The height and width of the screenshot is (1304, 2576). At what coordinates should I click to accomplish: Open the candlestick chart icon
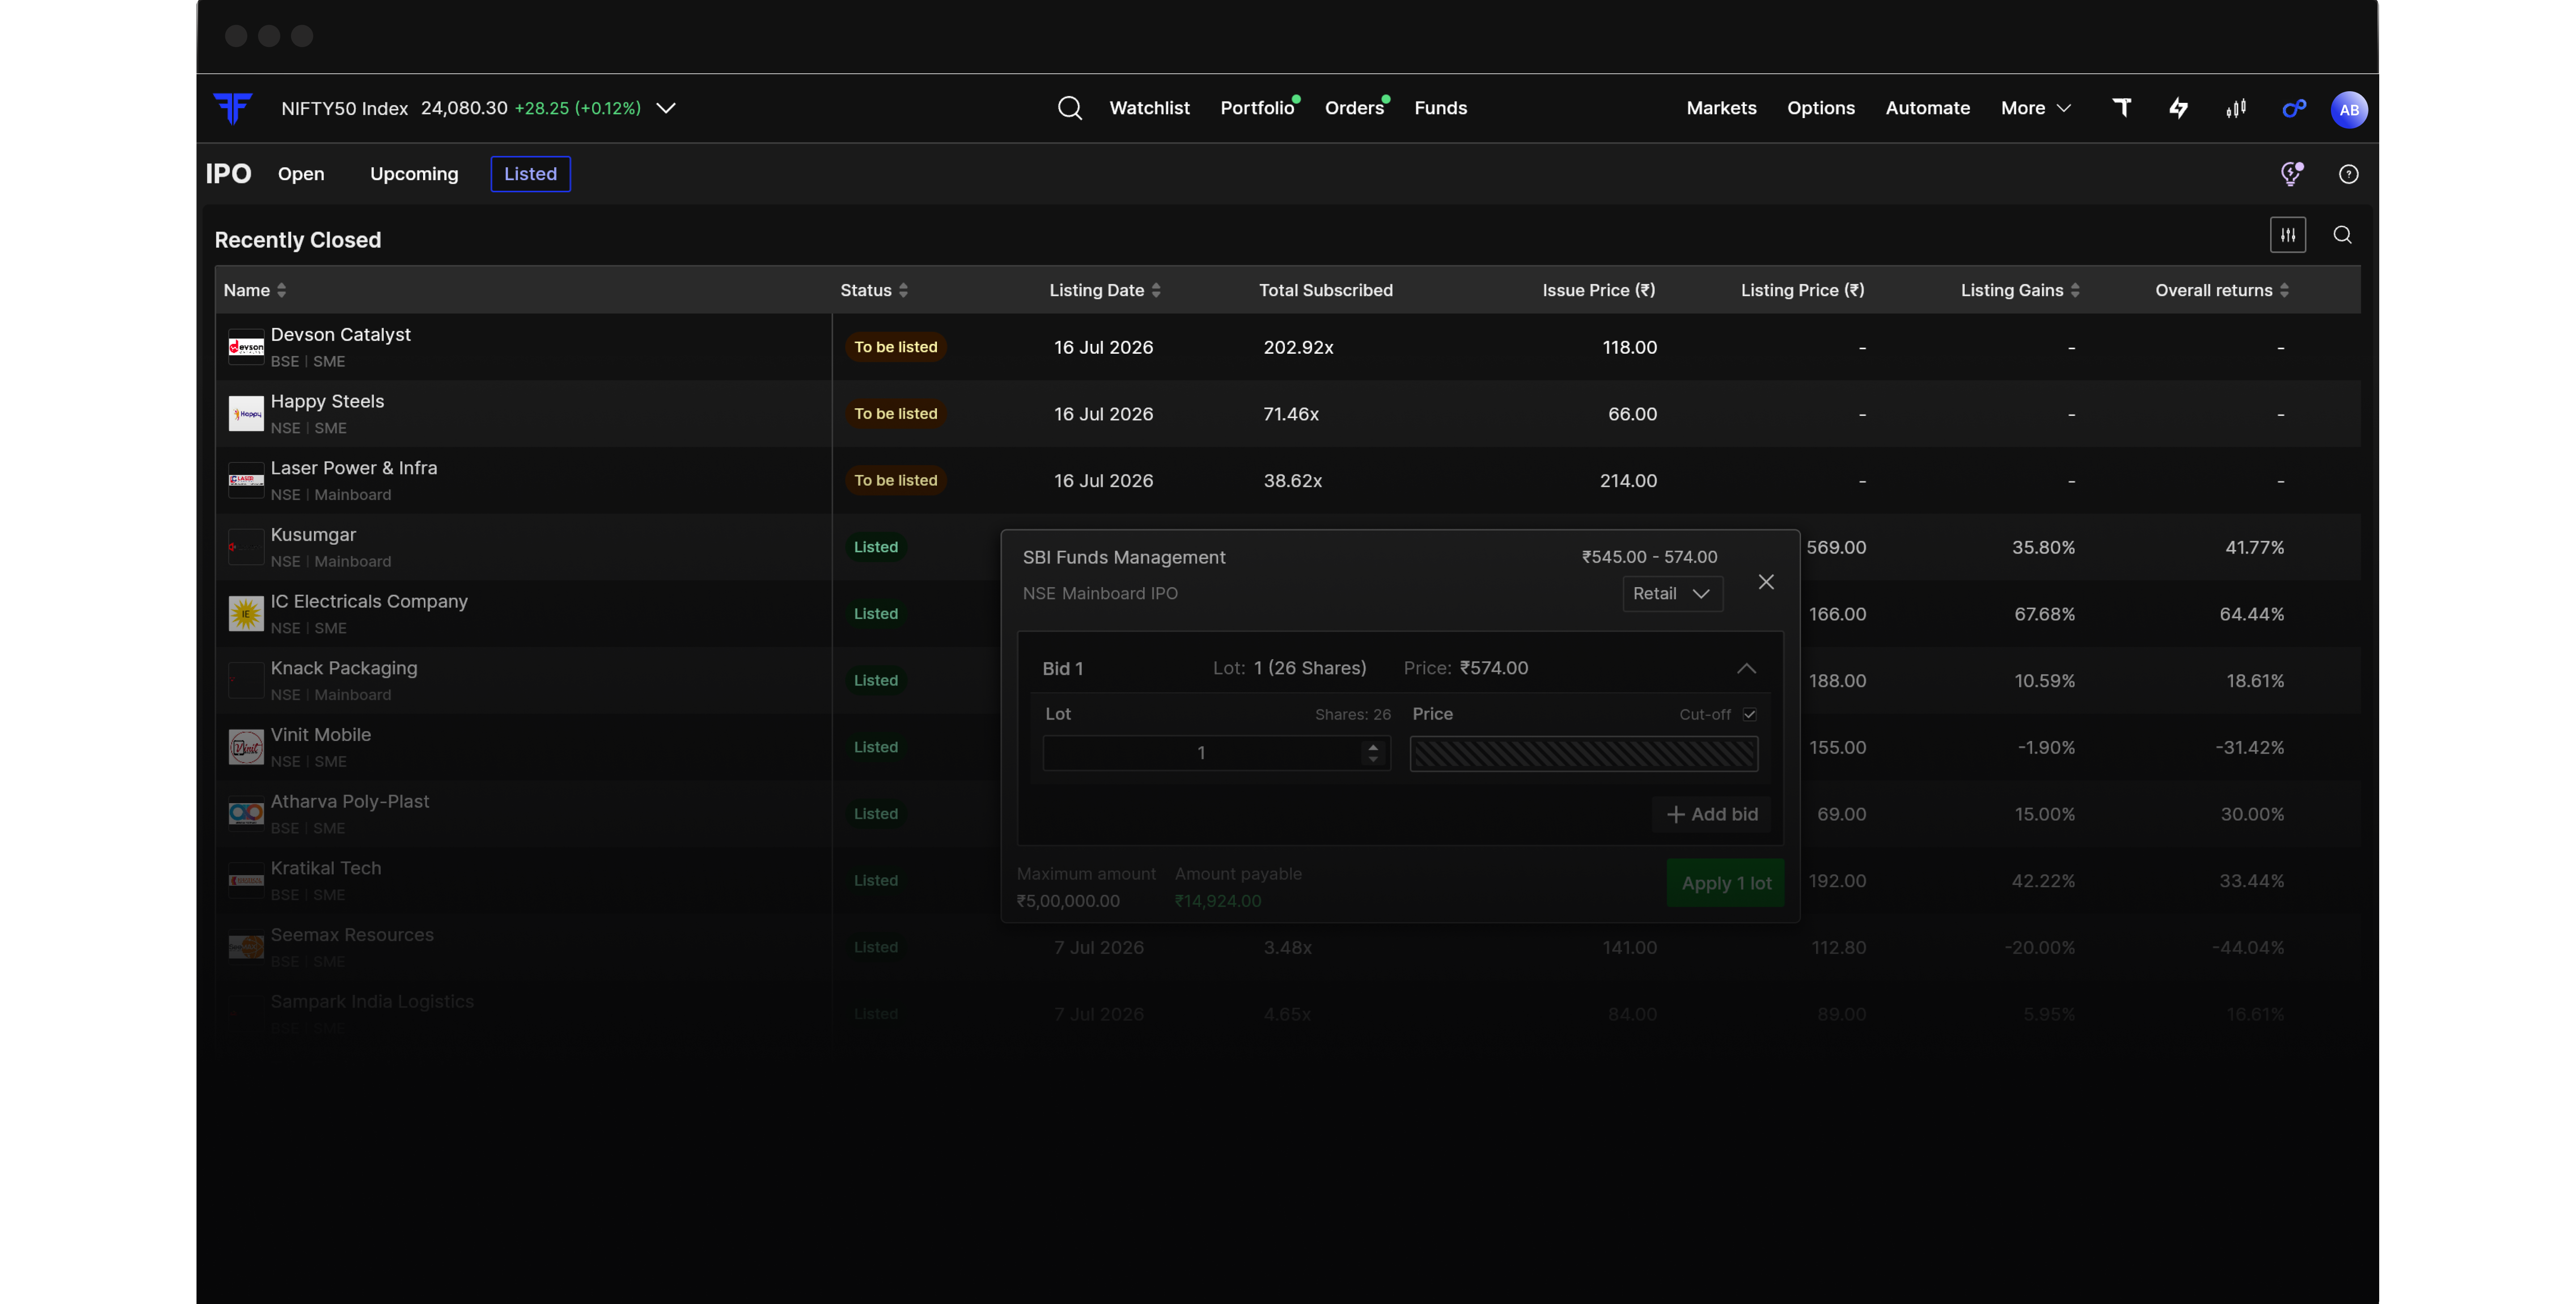(x=2236, y=108)
